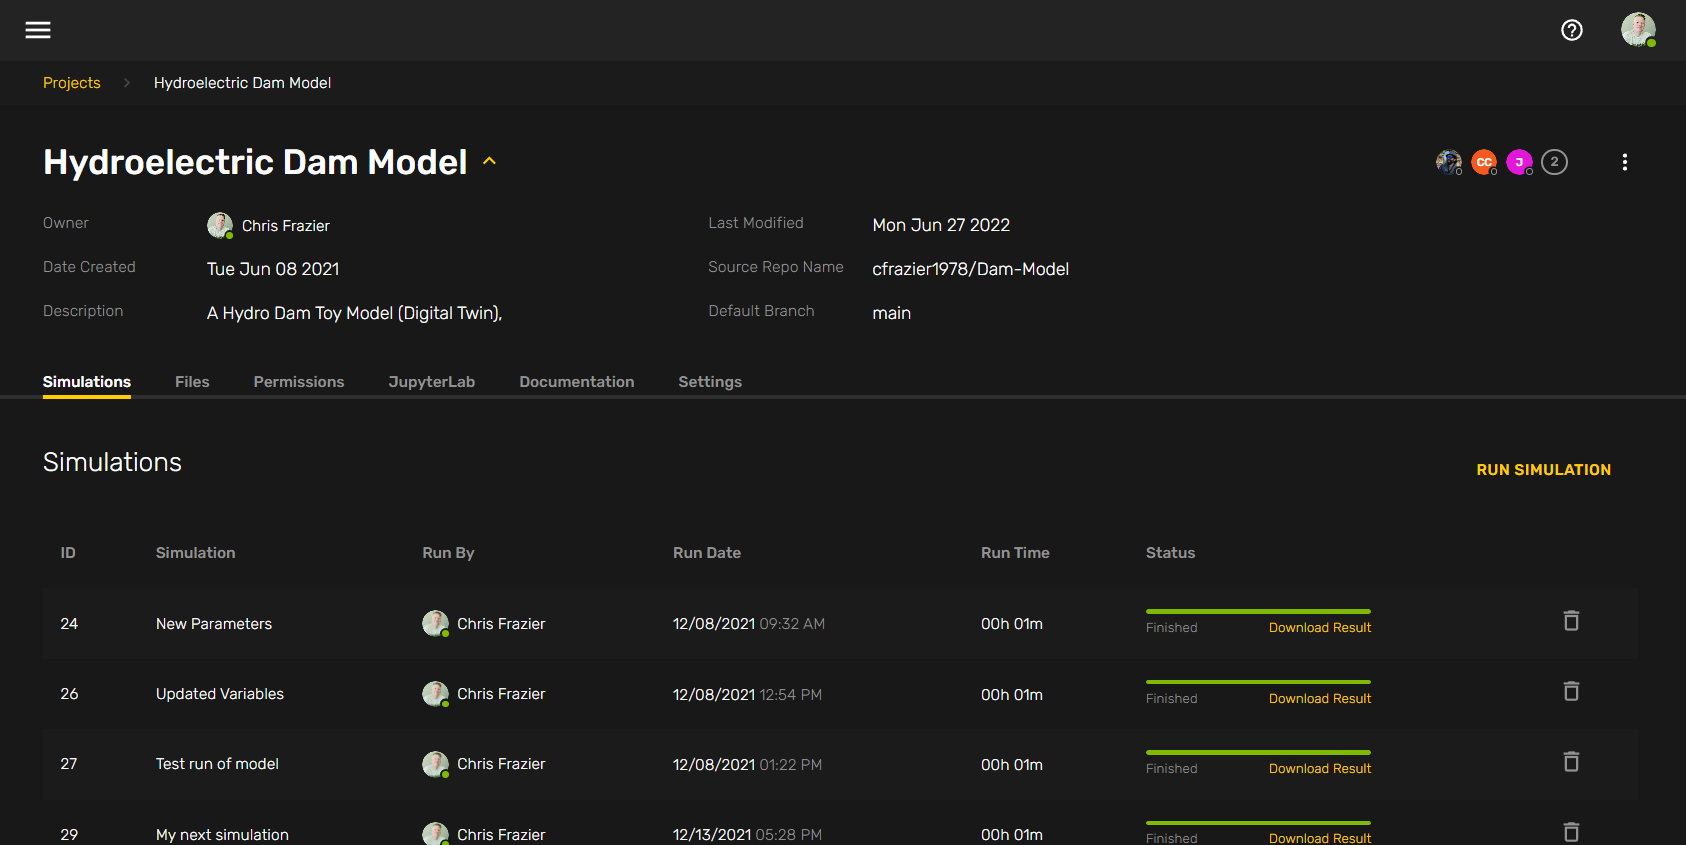This screenshot has width=1686, height=845.
Task: Open the Settings tab
Action: [710, 382]
